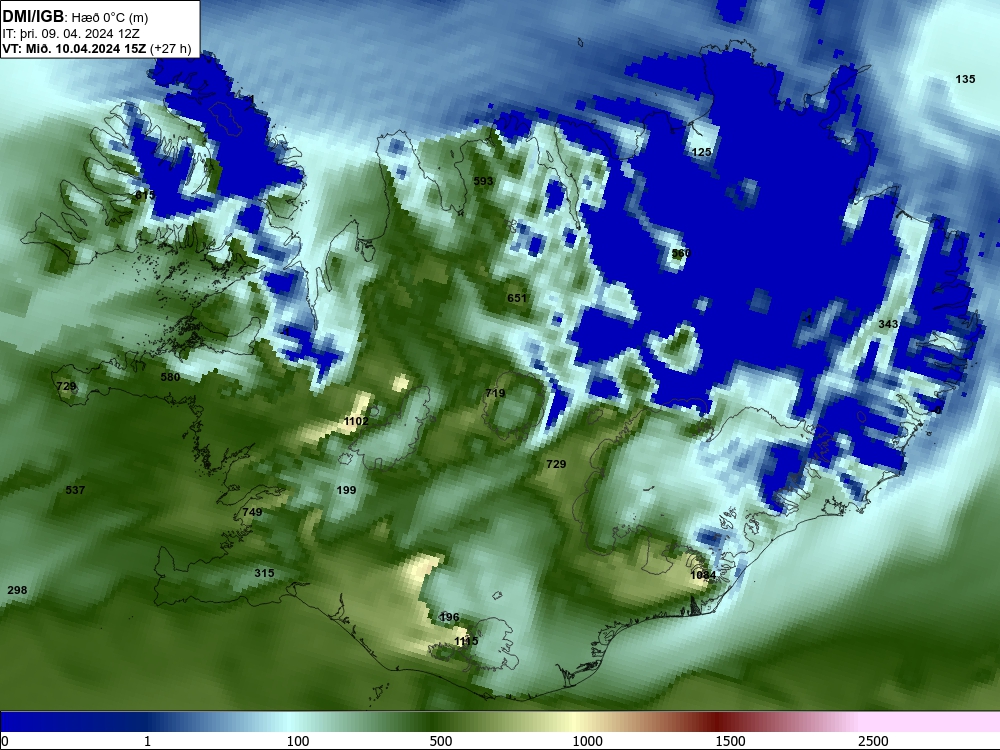
Task: Click the 1 label on the color scale
Action: click(x=147, y=741)
